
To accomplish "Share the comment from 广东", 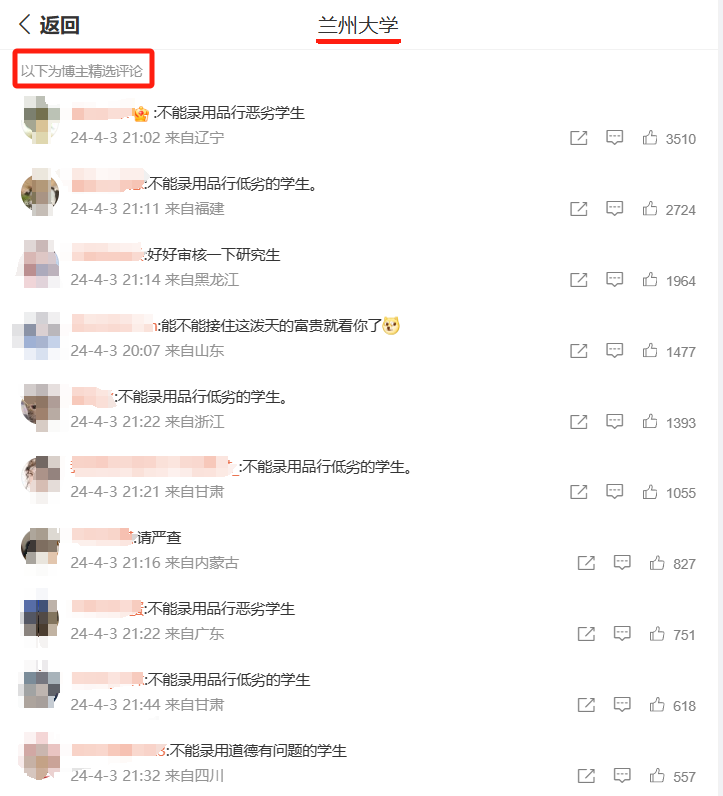I will [586, 634].
